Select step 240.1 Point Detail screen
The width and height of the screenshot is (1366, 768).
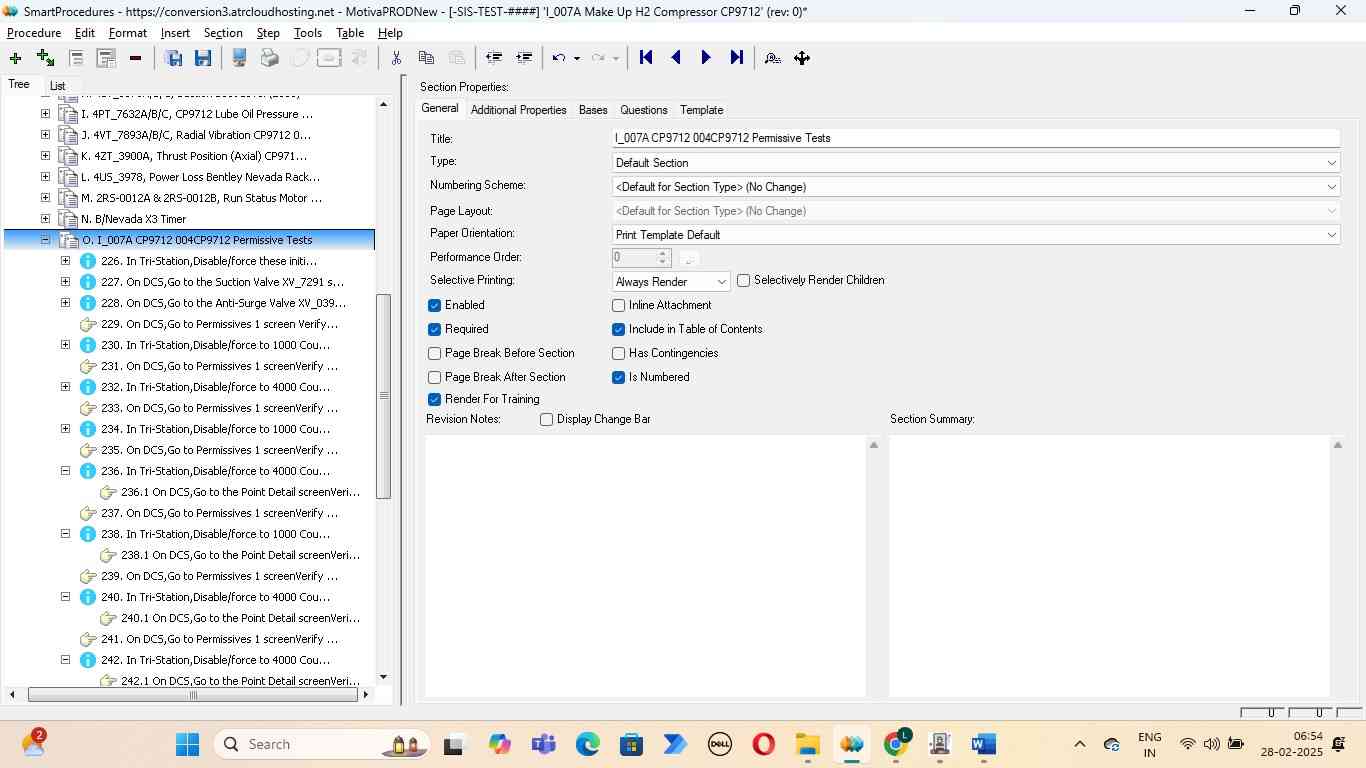click(x=240, y=618)
